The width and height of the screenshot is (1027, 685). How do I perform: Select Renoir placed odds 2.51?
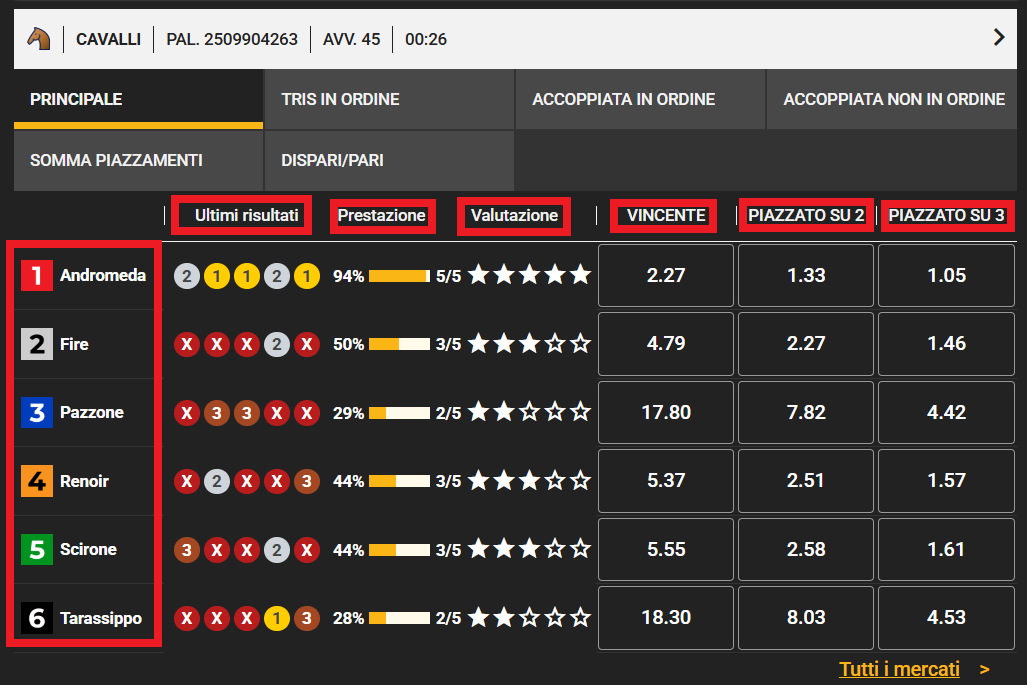(x=806, y=481)
